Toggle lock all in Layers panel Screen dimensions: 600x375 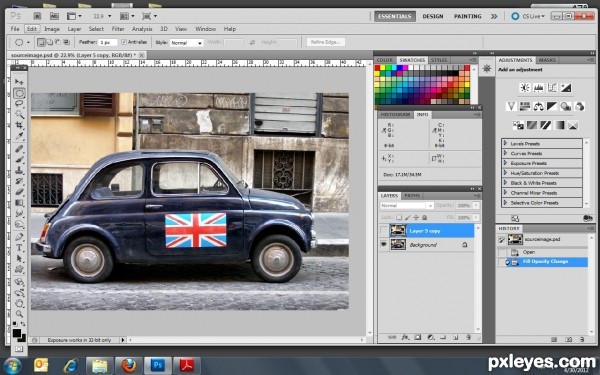coord(424,217)
